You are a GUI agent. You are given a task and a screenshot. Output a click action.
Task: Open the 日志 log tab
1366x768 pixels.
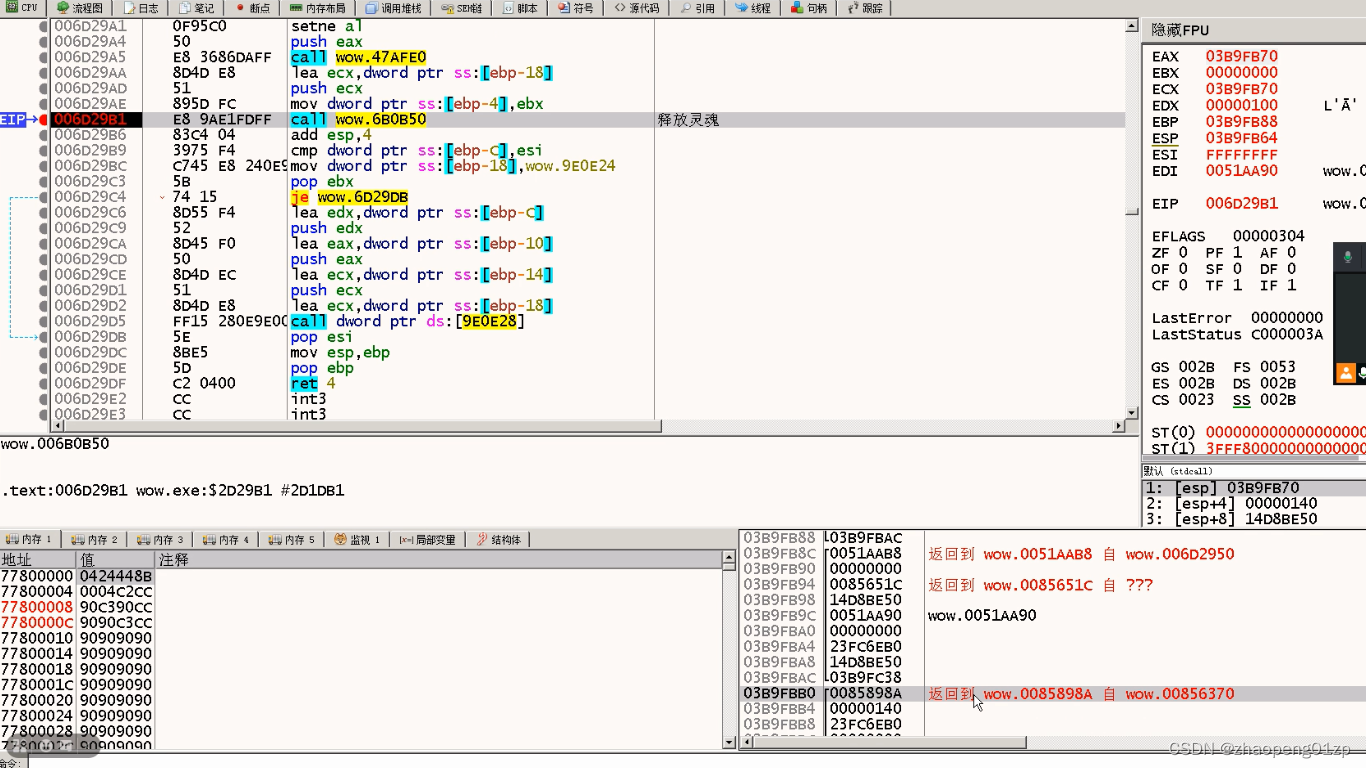[x=141, y=8]
